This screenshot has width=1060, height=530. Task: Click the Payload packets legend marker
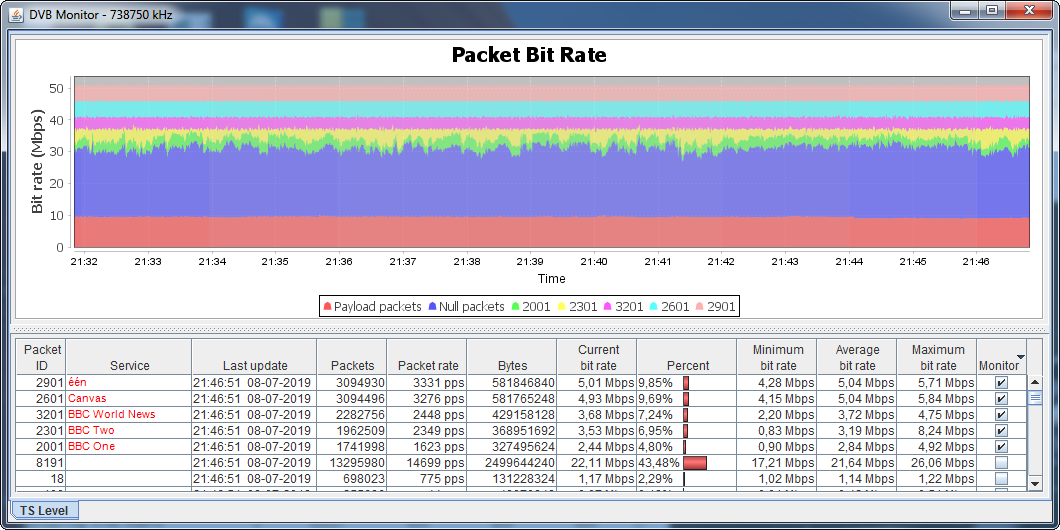(327, 307)
